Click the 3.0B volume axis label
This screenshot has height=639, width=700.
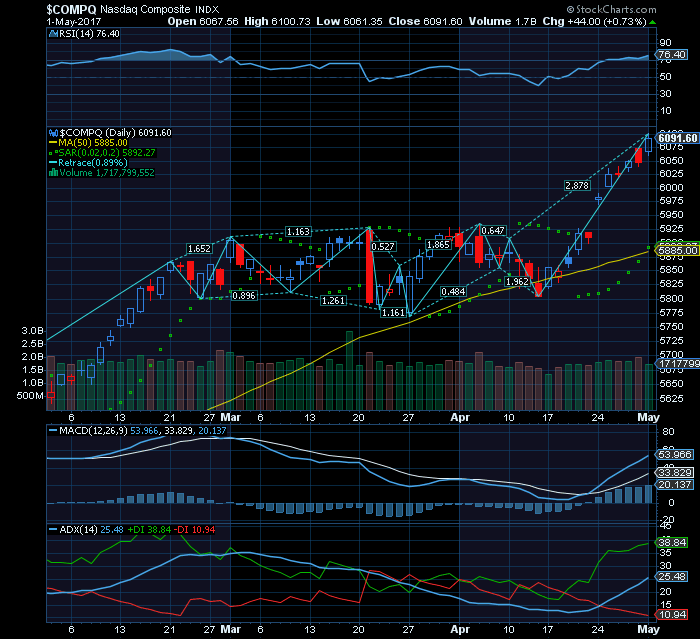click(x=33, y=331)
